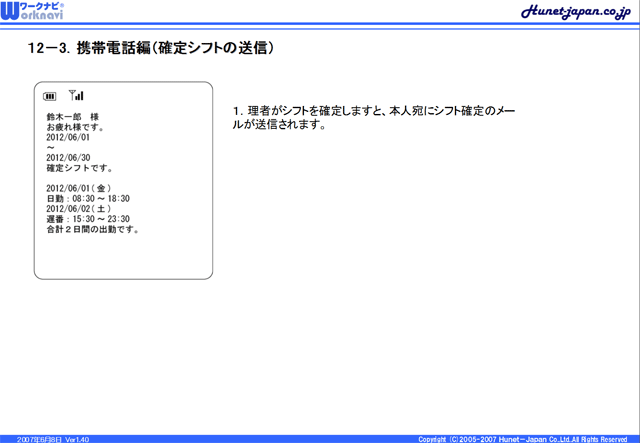Screen dimensions: 640x443
Task: Select the heading 12-3. 携帯電話編
Action: click(x=151, y=48)
